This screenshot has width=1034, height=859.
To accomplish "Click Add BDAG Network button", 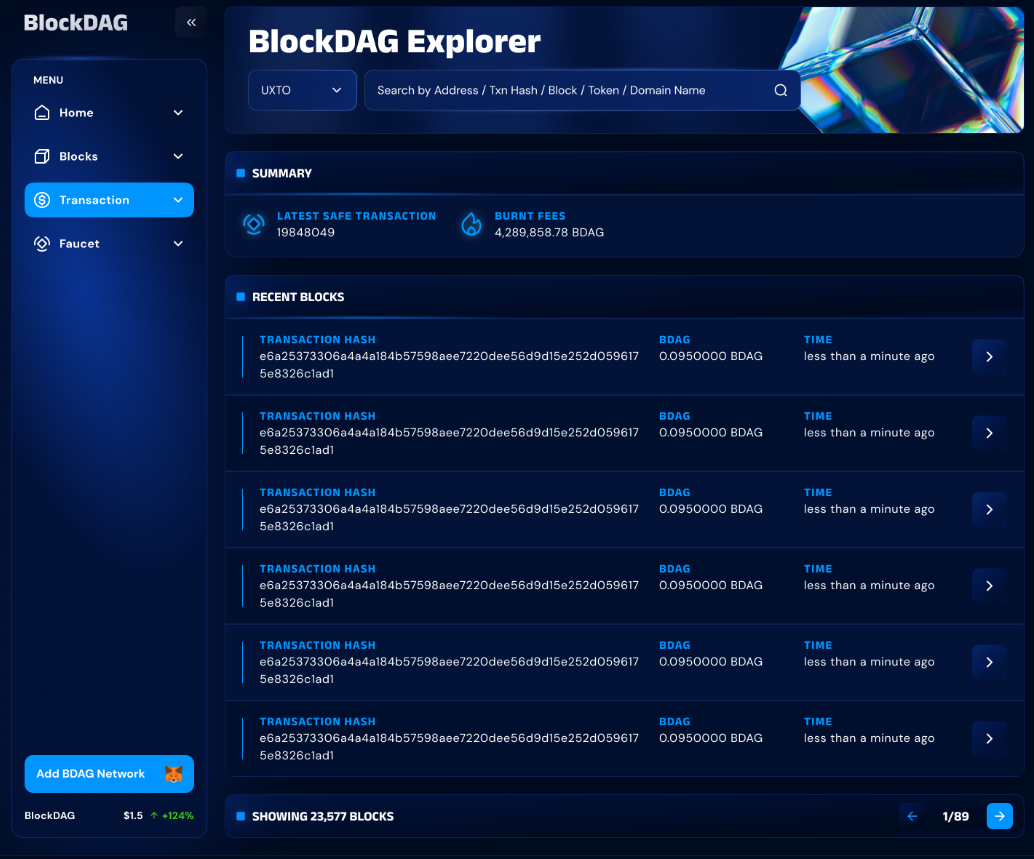I will tap(109, 774).
